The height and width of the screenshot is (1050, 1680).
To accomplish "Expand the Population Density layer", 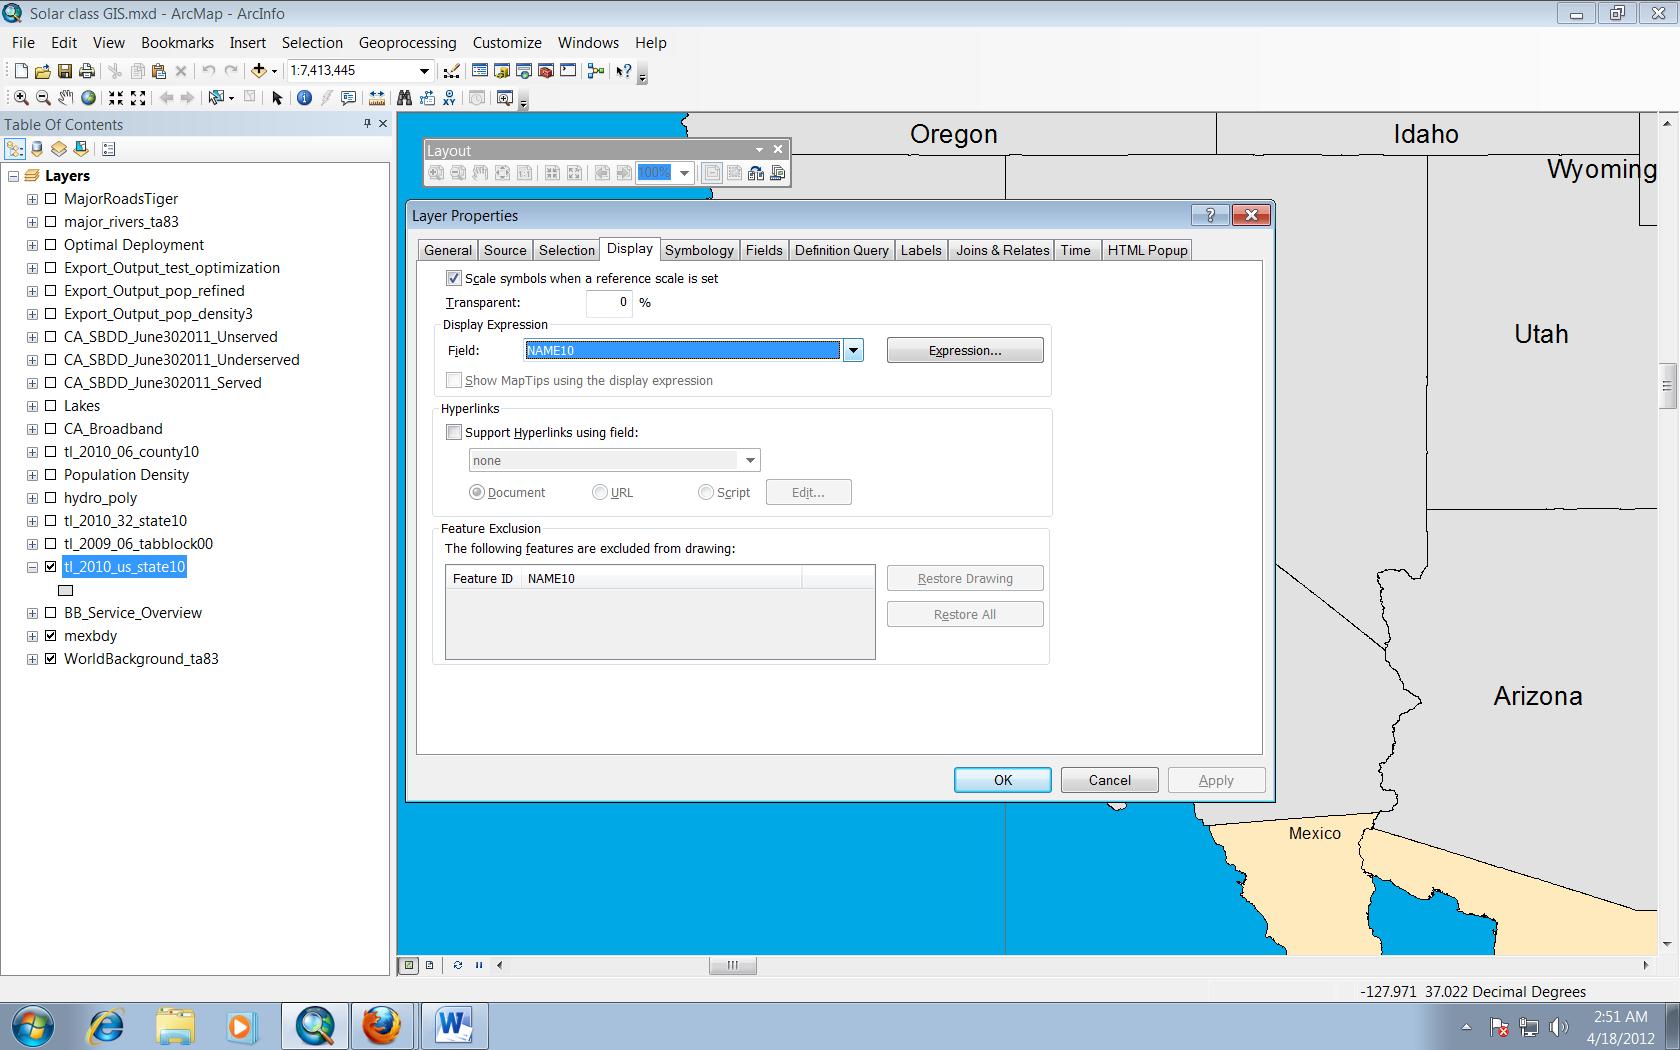I will pyautogui.click(x=32, y=475).
